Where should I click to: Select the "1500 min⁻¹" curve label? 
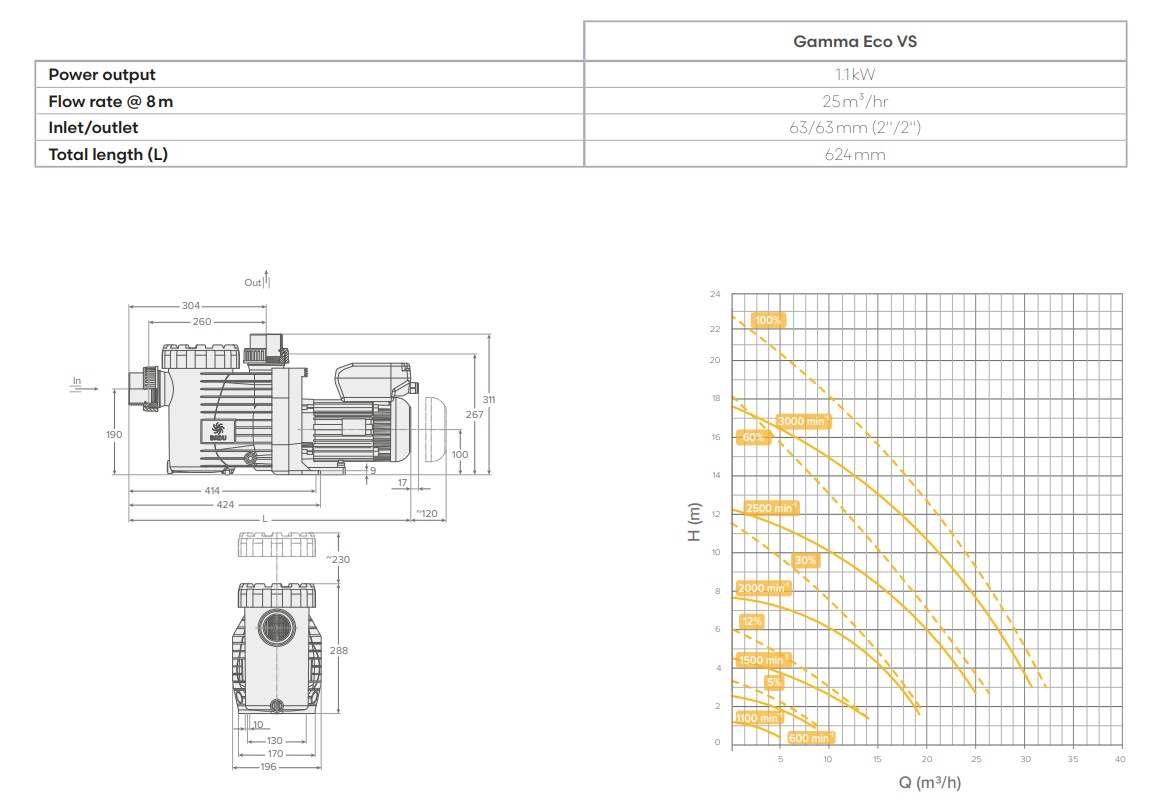tap(763, 659)
